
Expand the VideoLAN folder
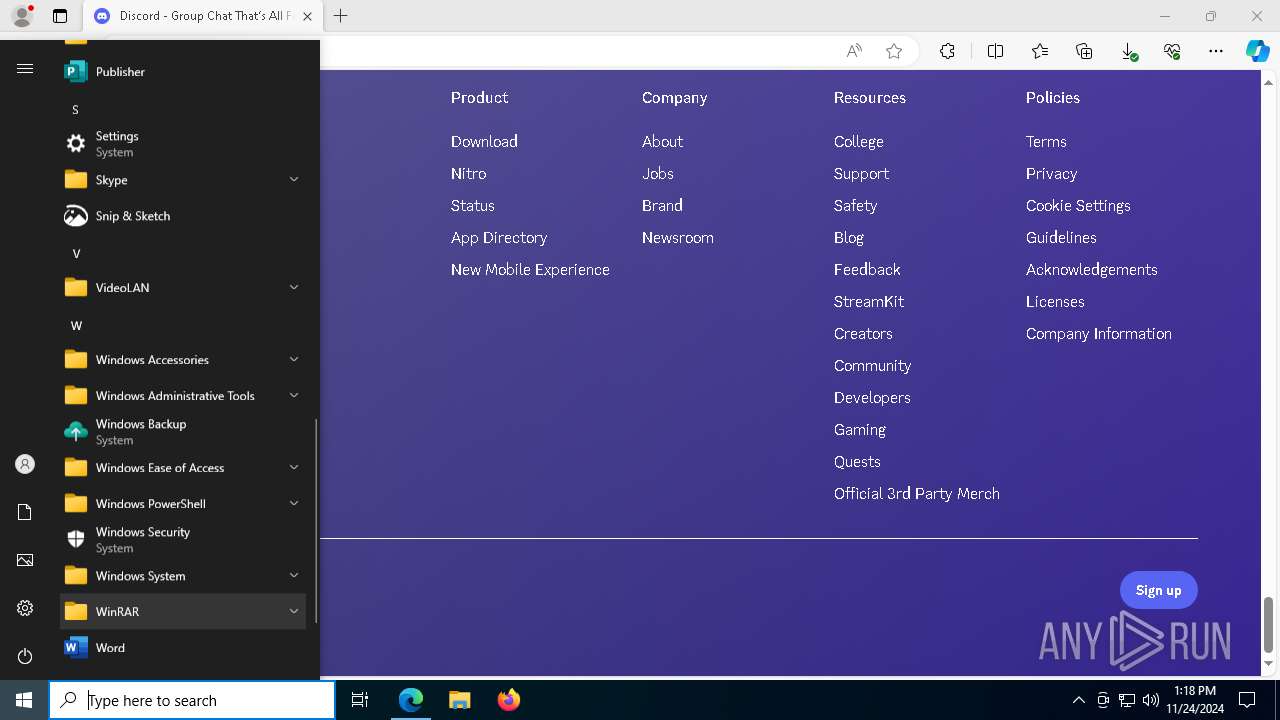point(183,288)
